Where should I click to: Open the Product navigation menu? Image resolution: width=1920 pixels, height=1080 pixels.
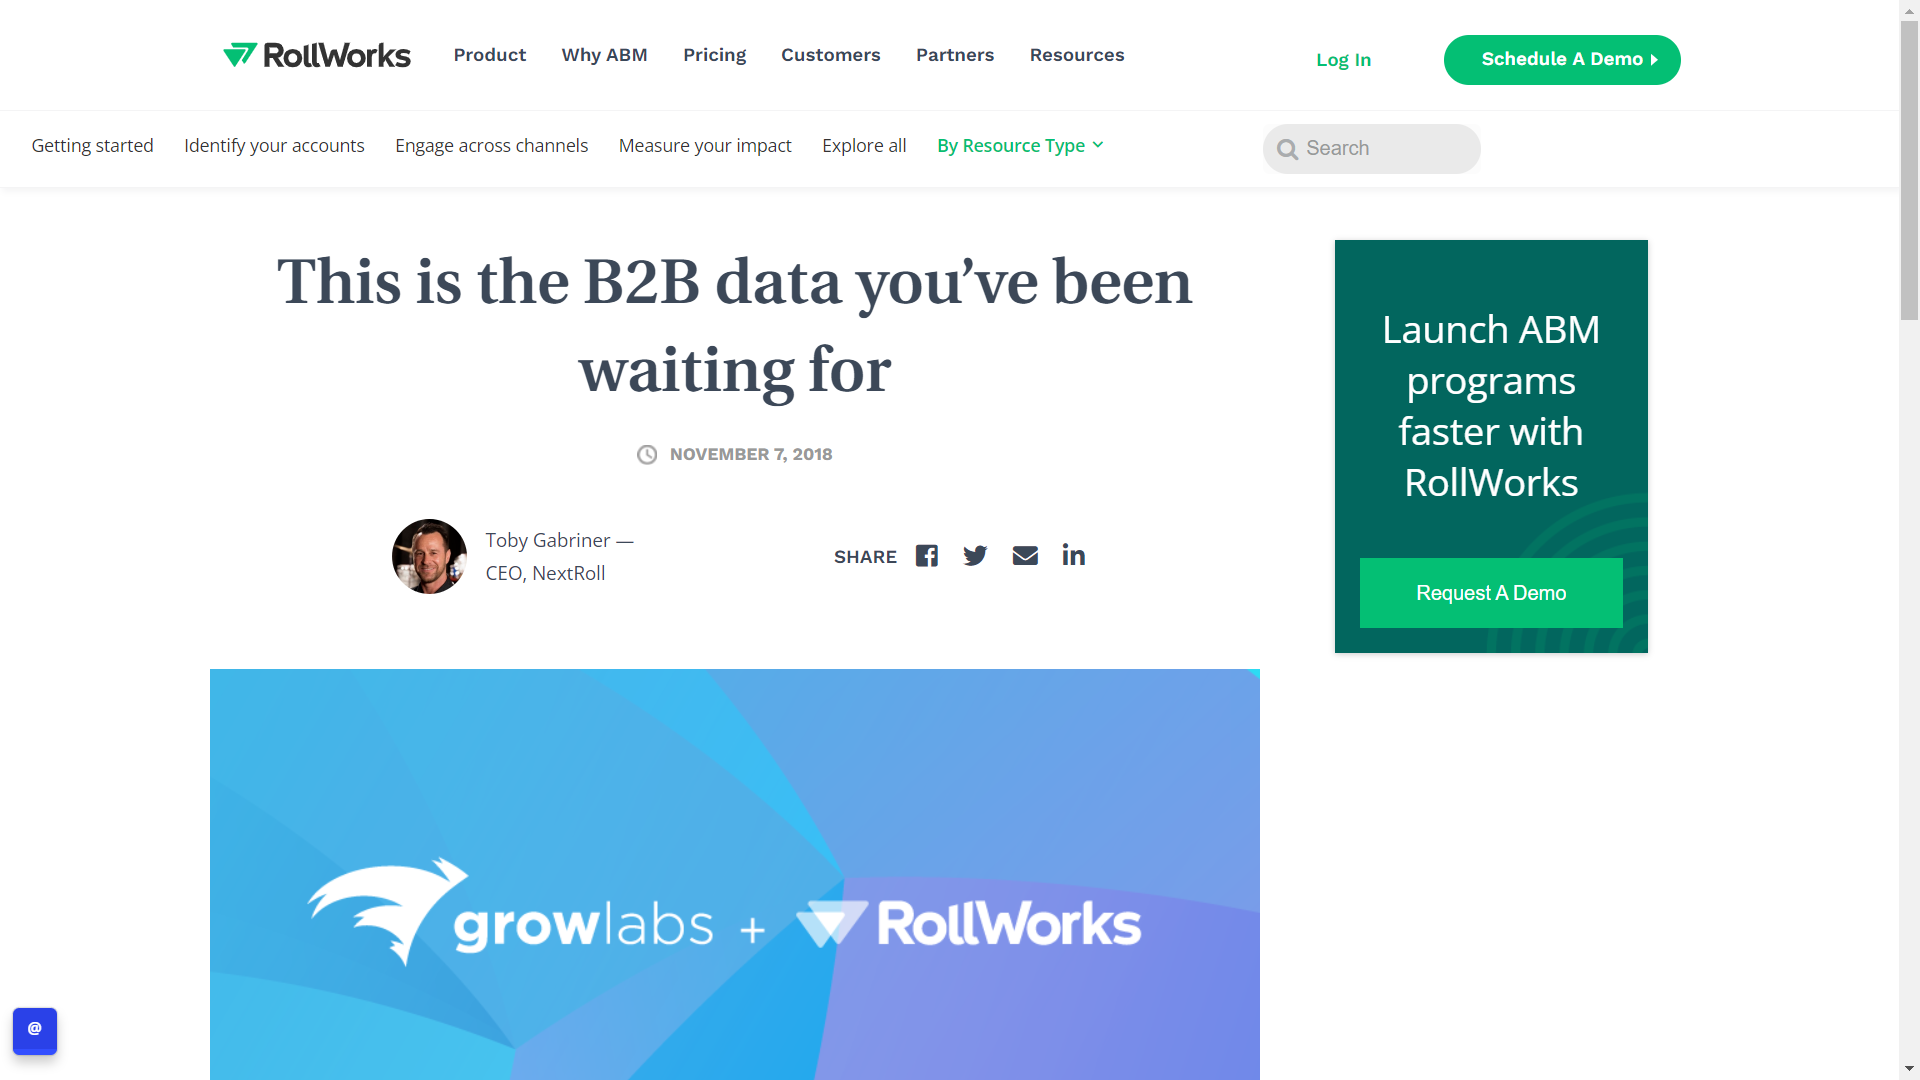489,54
